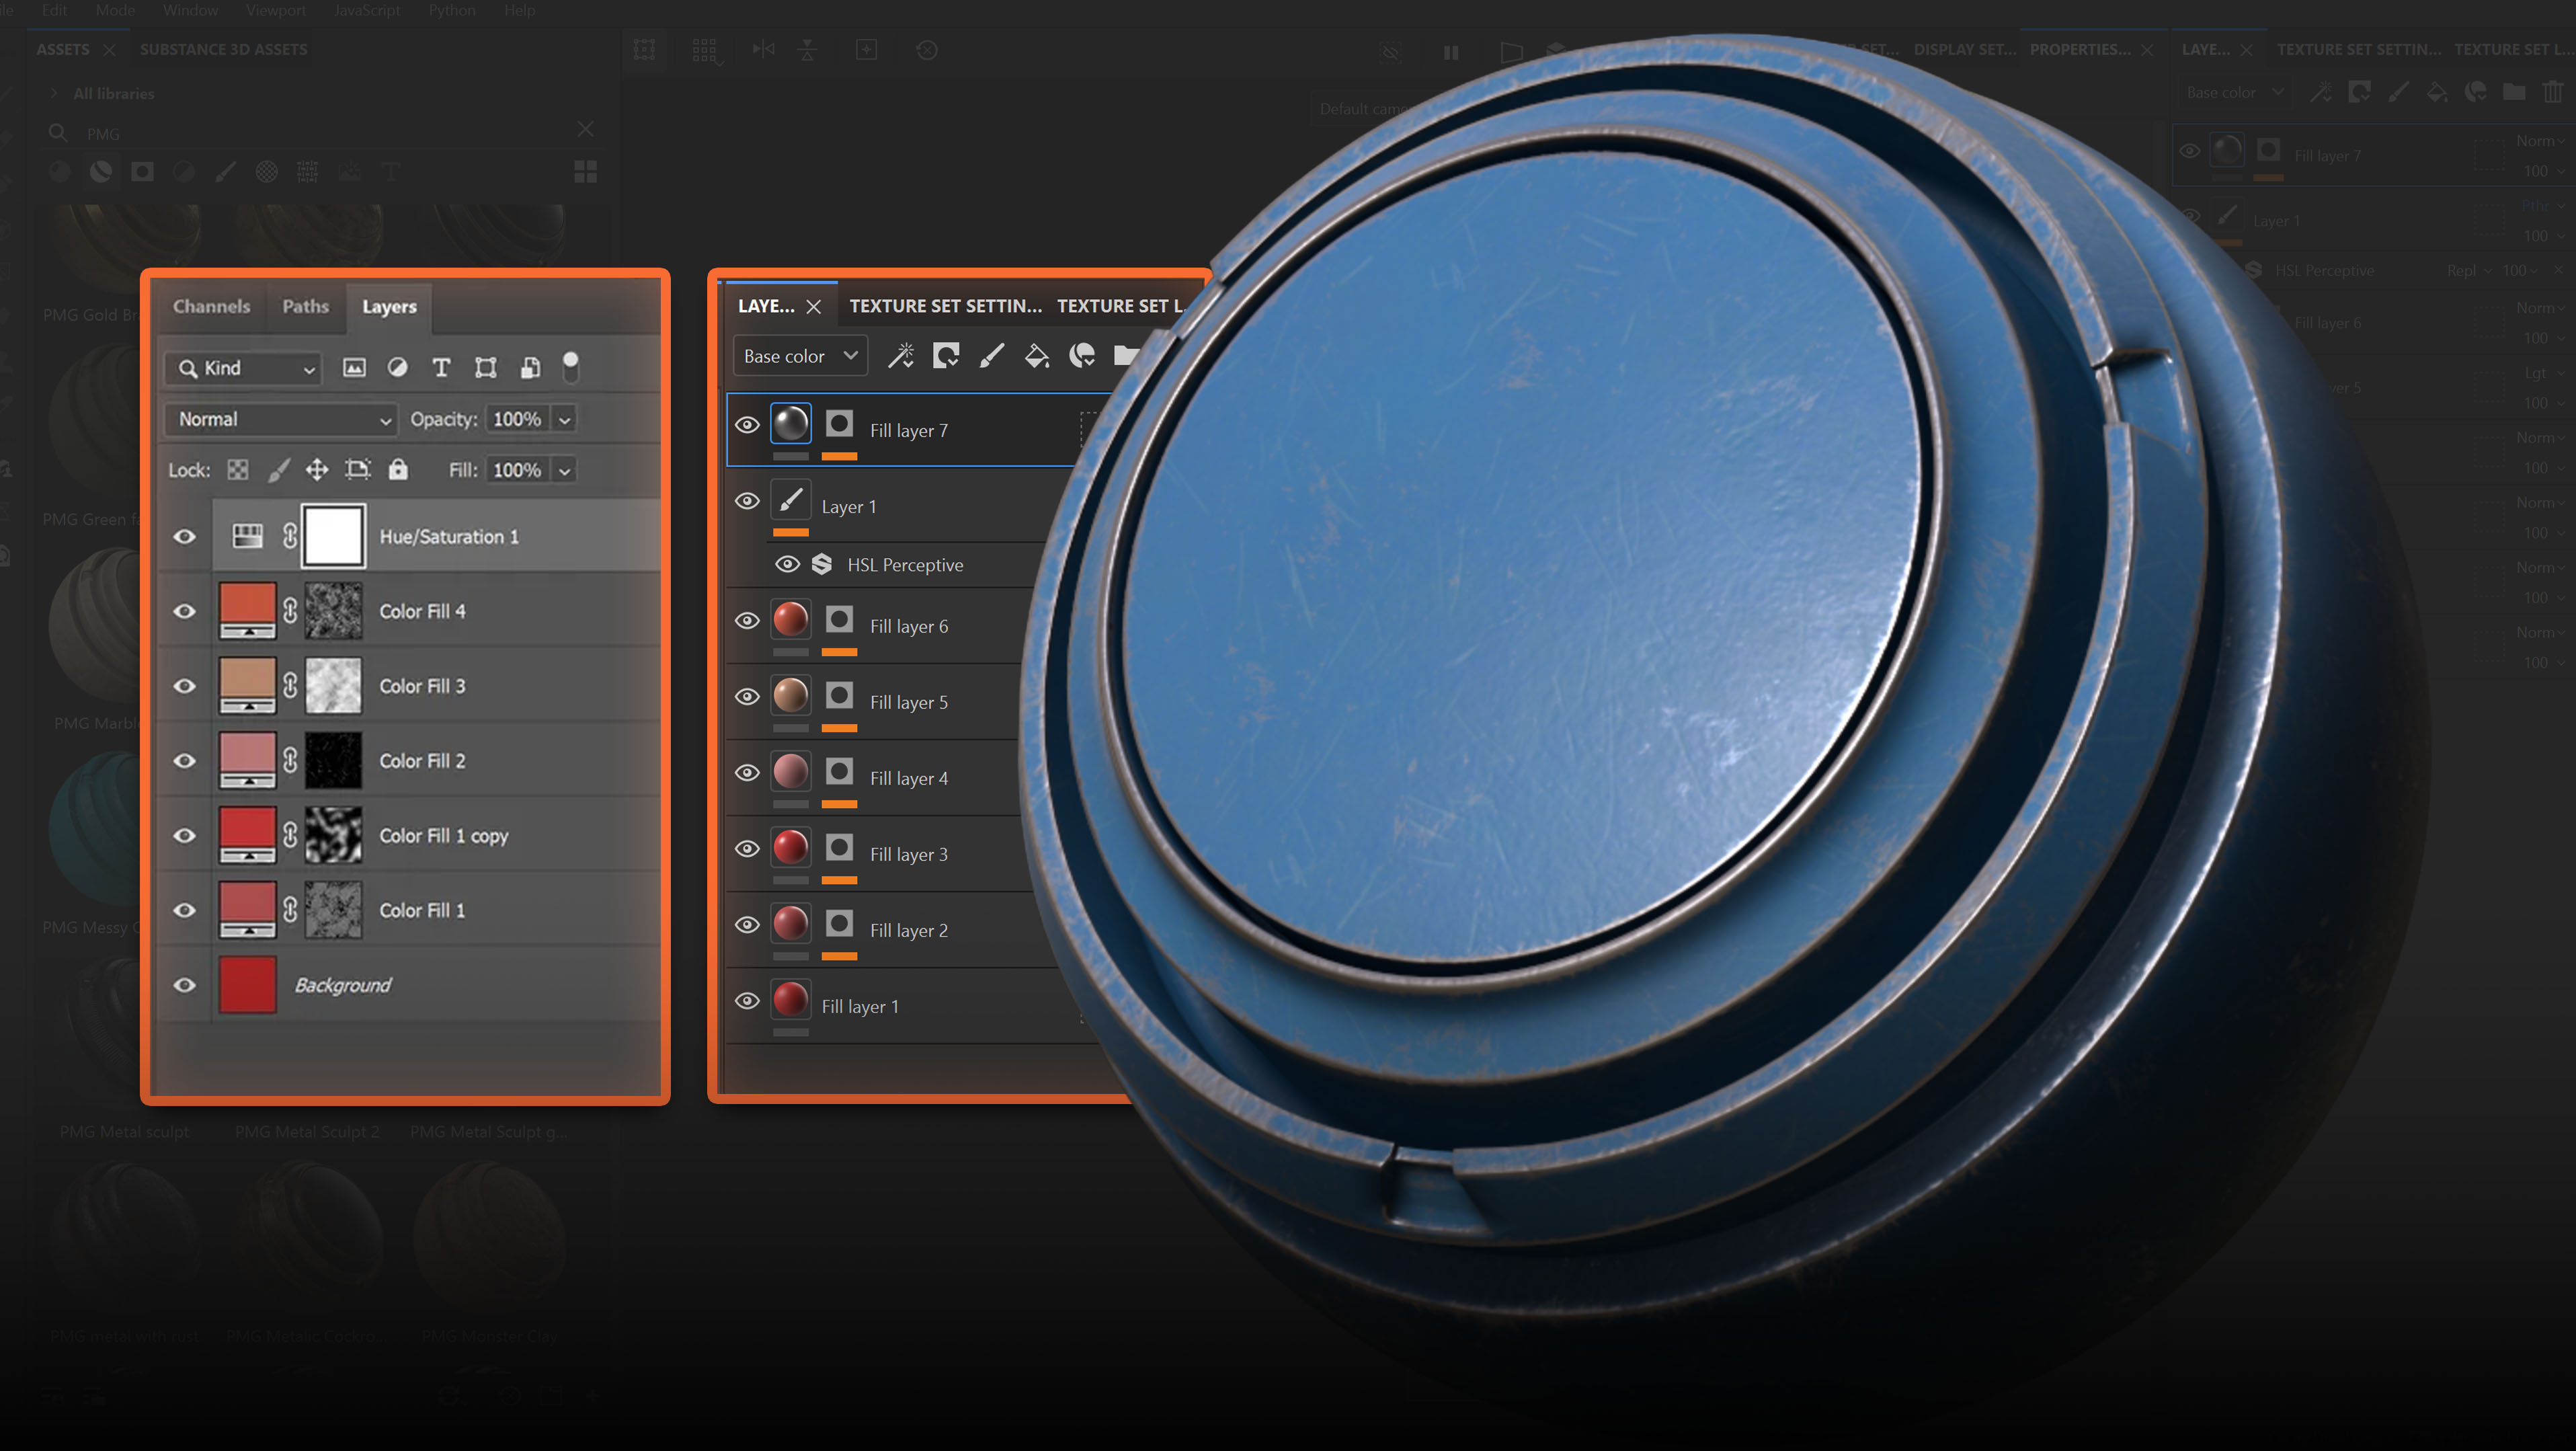
Task: Open the SUBSTANCE 3D ASSETS tab
Action: pyautogui.click(x=223, y=49)
